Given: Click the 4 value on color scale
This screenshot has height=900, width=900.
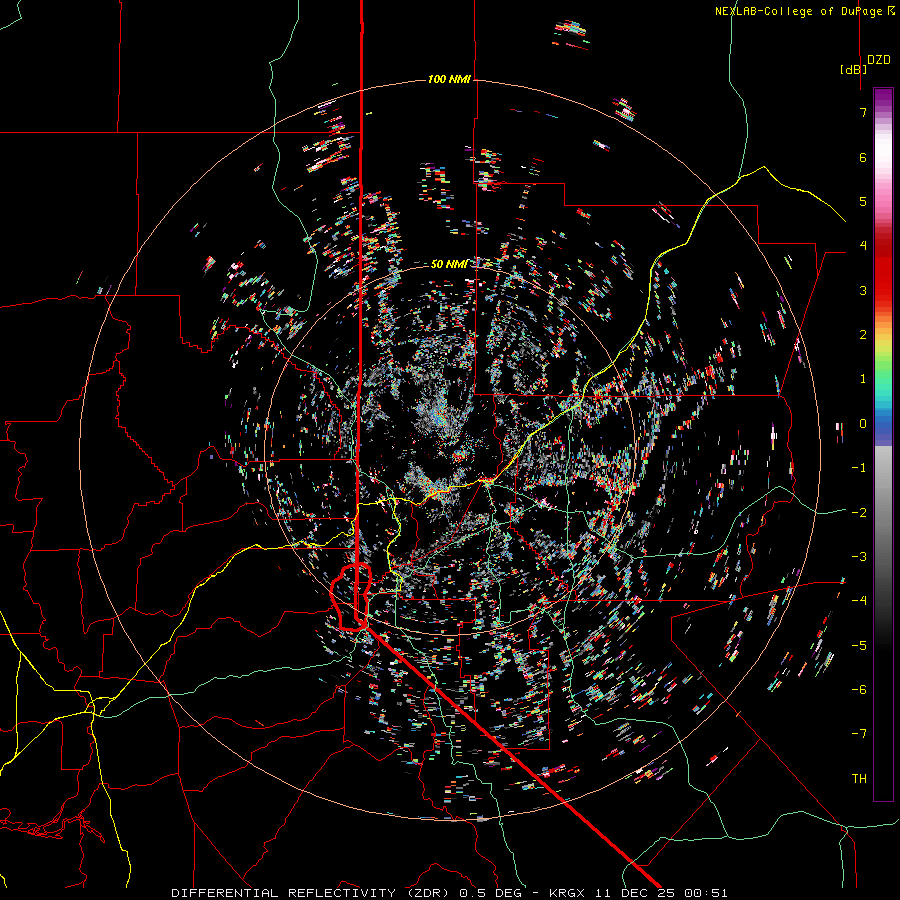Looking at the screenshot, I should (x=863, y=246).
